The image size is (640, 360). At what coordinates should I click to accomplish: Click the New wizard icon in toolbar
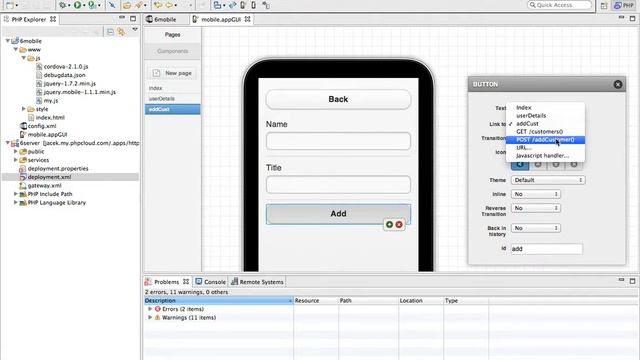(x=10, y=5)
